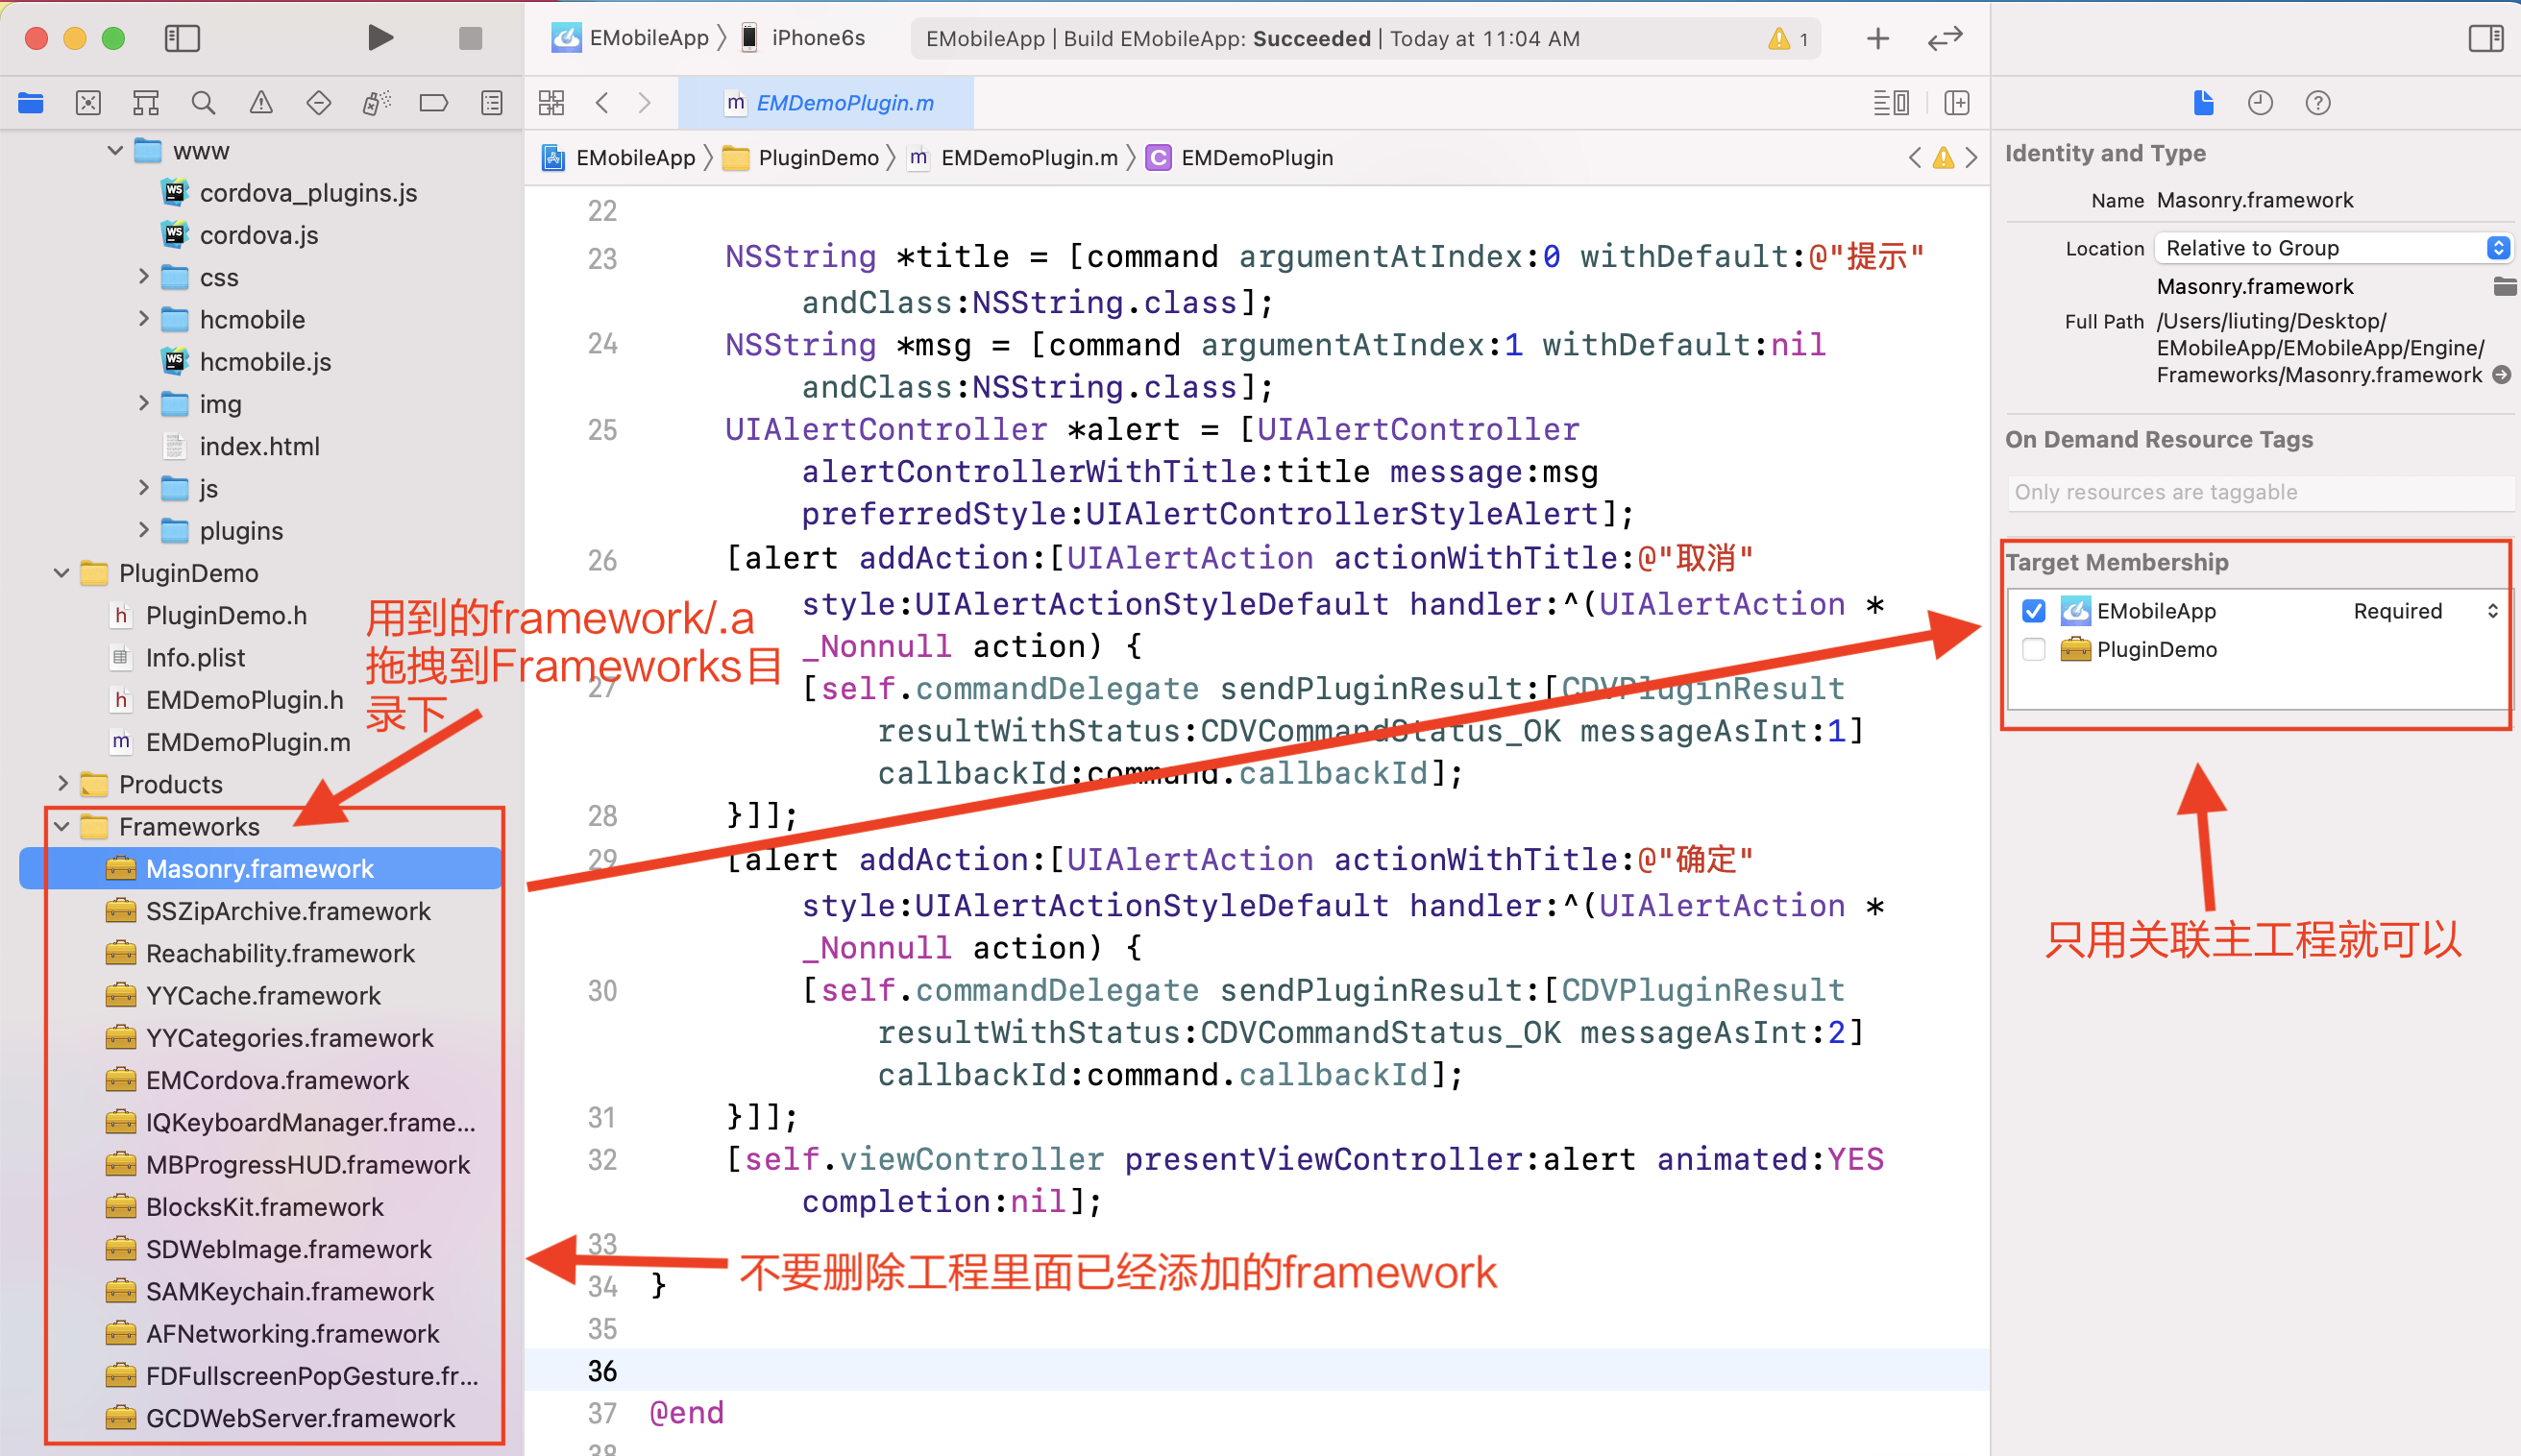The image size is (2521, 1456).
Task: Open the Issue navigator warning icon
Action: click(x=261, y=102)
